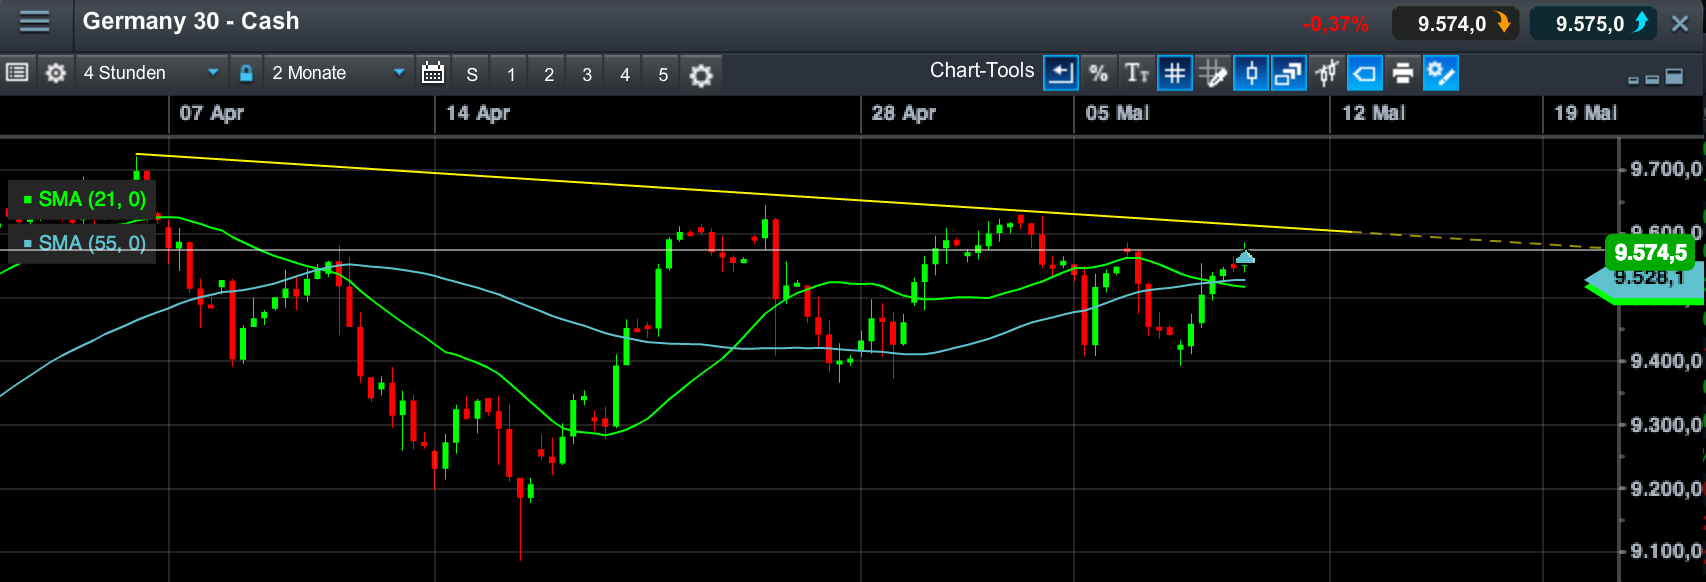Screen dimensions: 1706x582
Task: Click the -0,37% change value
Action: pyautogui.click(x=1336, y=24)
